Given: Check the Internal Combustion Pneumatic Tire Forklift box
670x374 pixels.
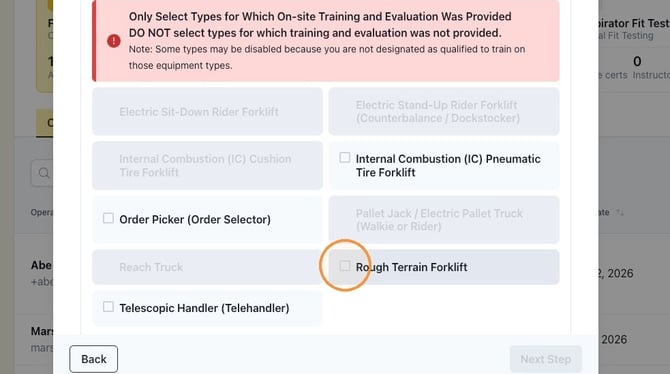Looking at the screenshot, I should [x=344, y=158].
